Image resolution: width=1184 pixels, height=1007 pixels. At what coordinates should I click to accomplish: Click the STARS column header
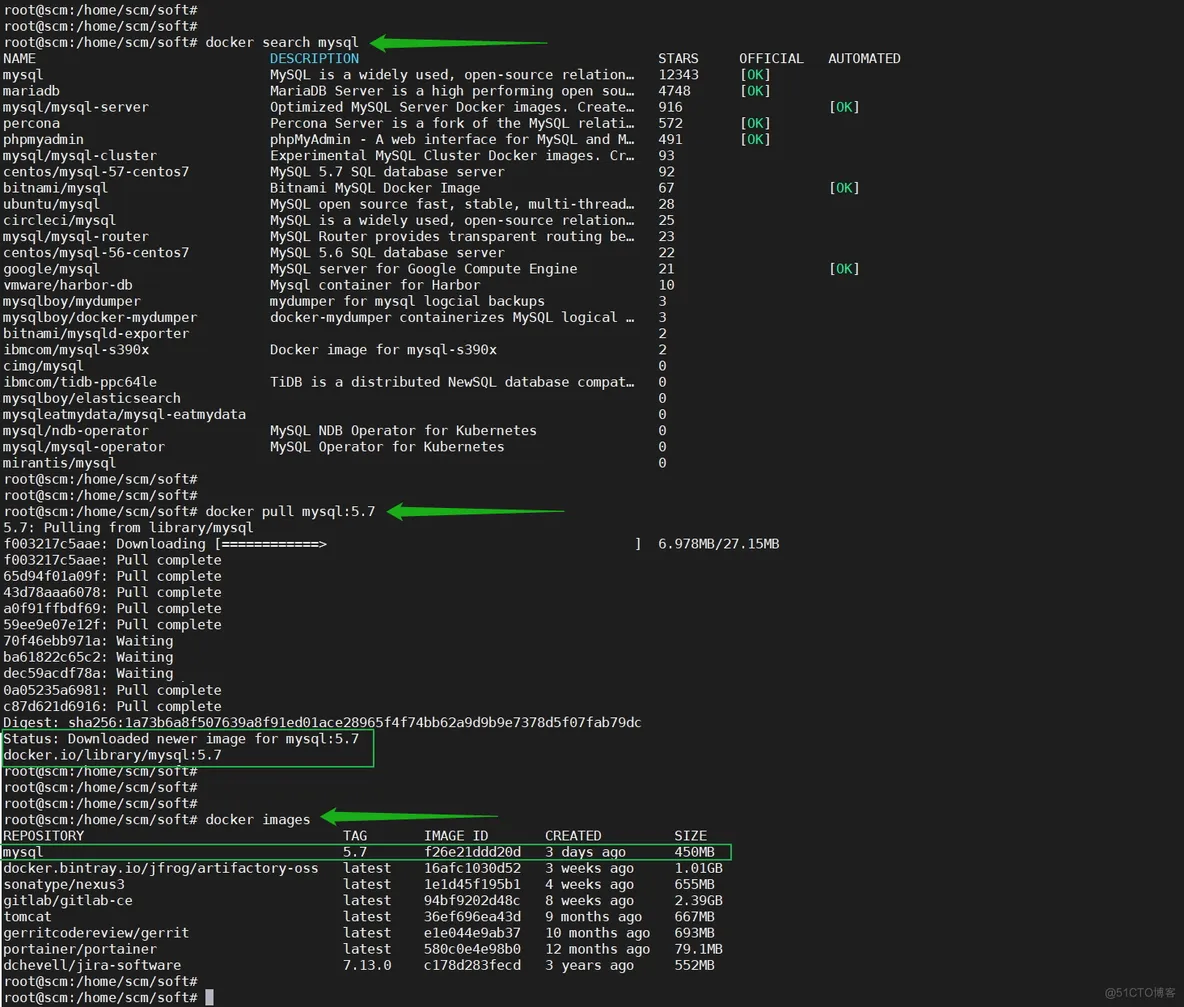(678, 59)
